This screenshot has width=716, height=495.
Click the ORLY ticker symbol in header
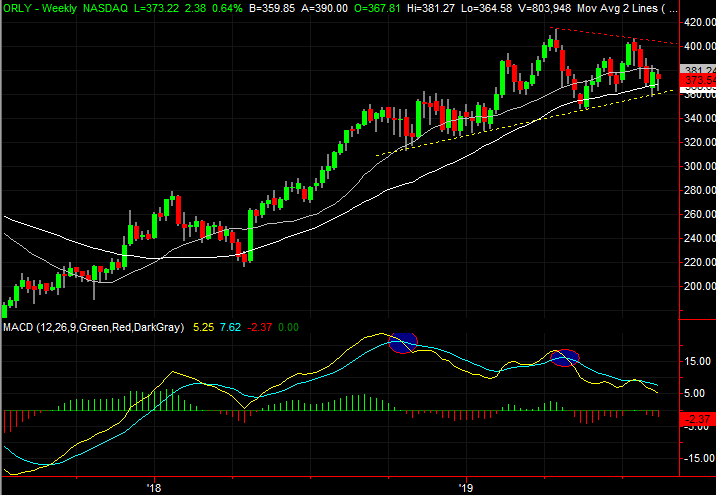coord(17,8)
